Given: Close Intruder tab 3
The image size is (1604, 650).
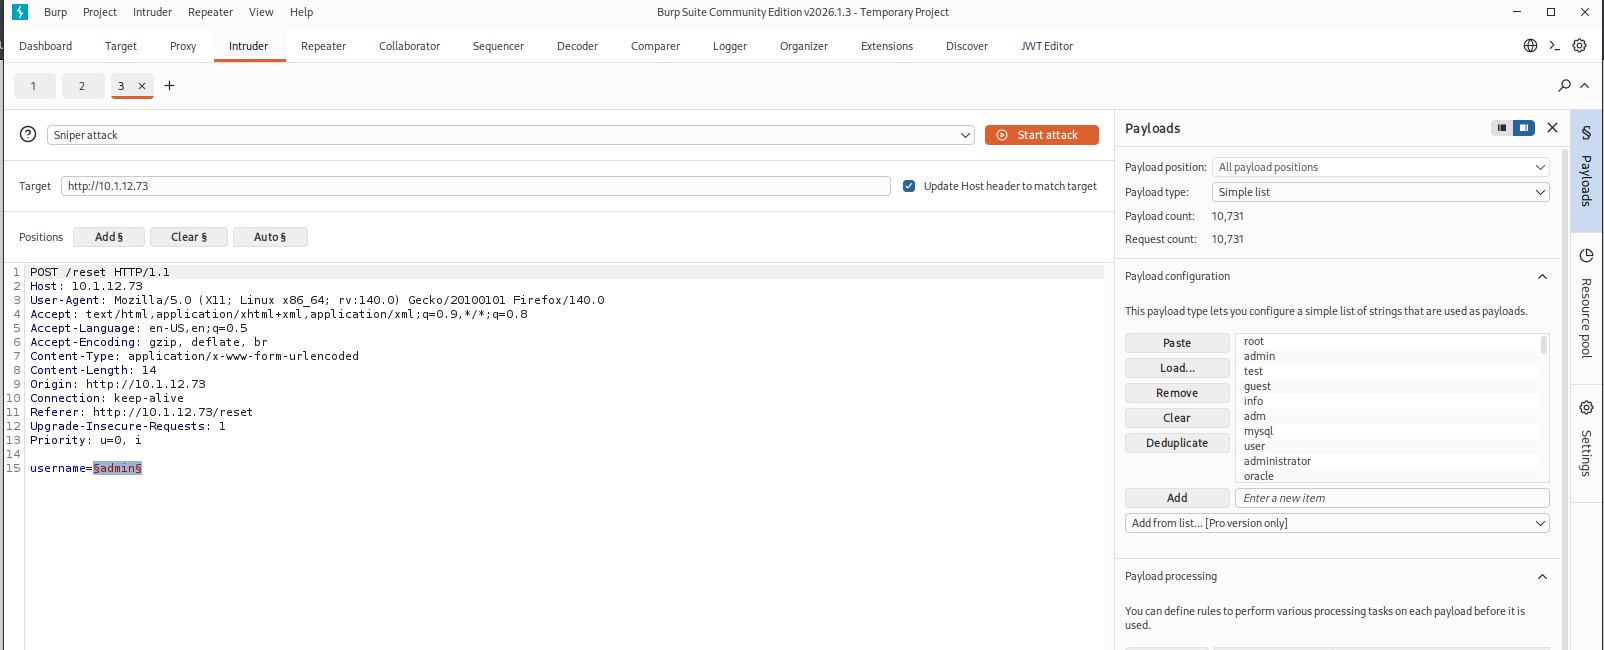Looking at the screenshot, I should tap(142, 86).
